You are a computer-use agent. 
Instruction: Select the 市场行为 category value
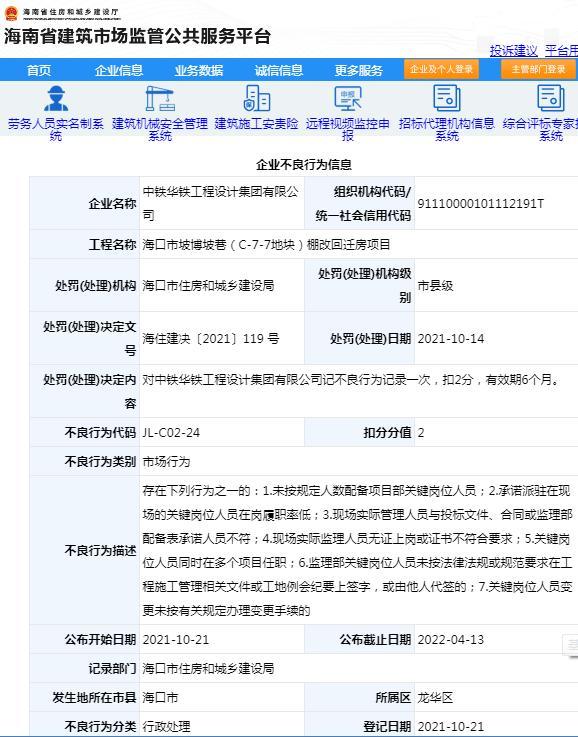click(x=166, y=462)
